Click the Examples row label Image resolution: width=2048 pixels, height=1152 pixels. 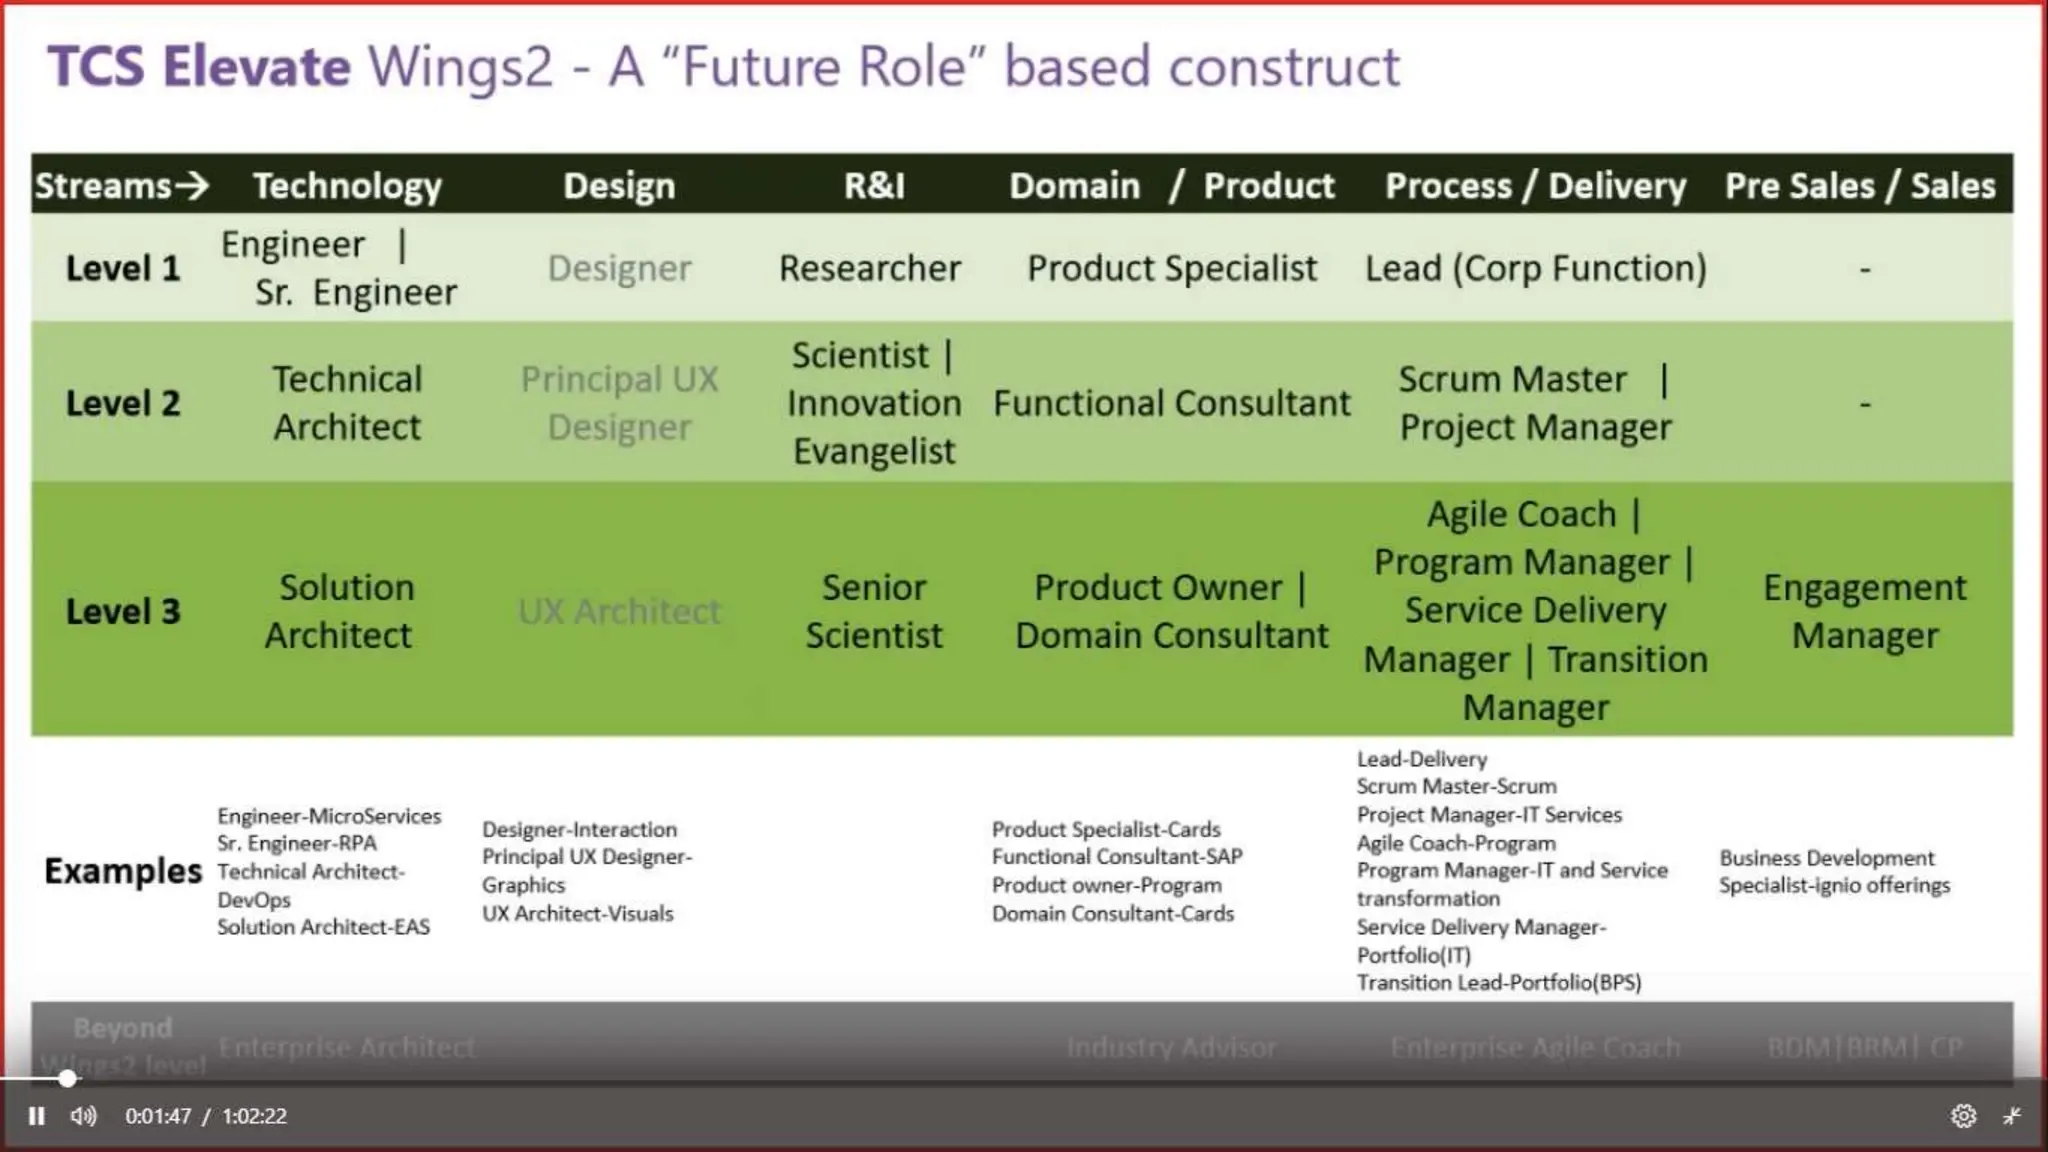pos(123,871)
